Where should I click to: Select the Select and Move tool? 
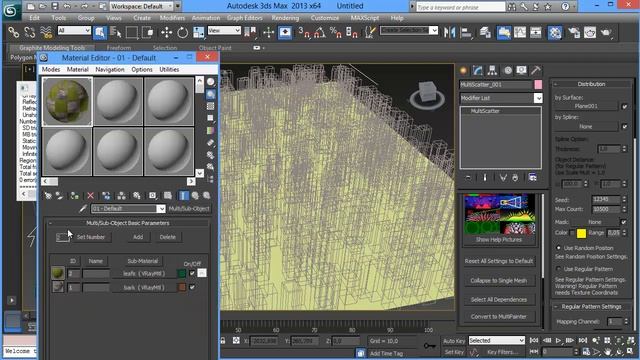click(x=167, y=32)
